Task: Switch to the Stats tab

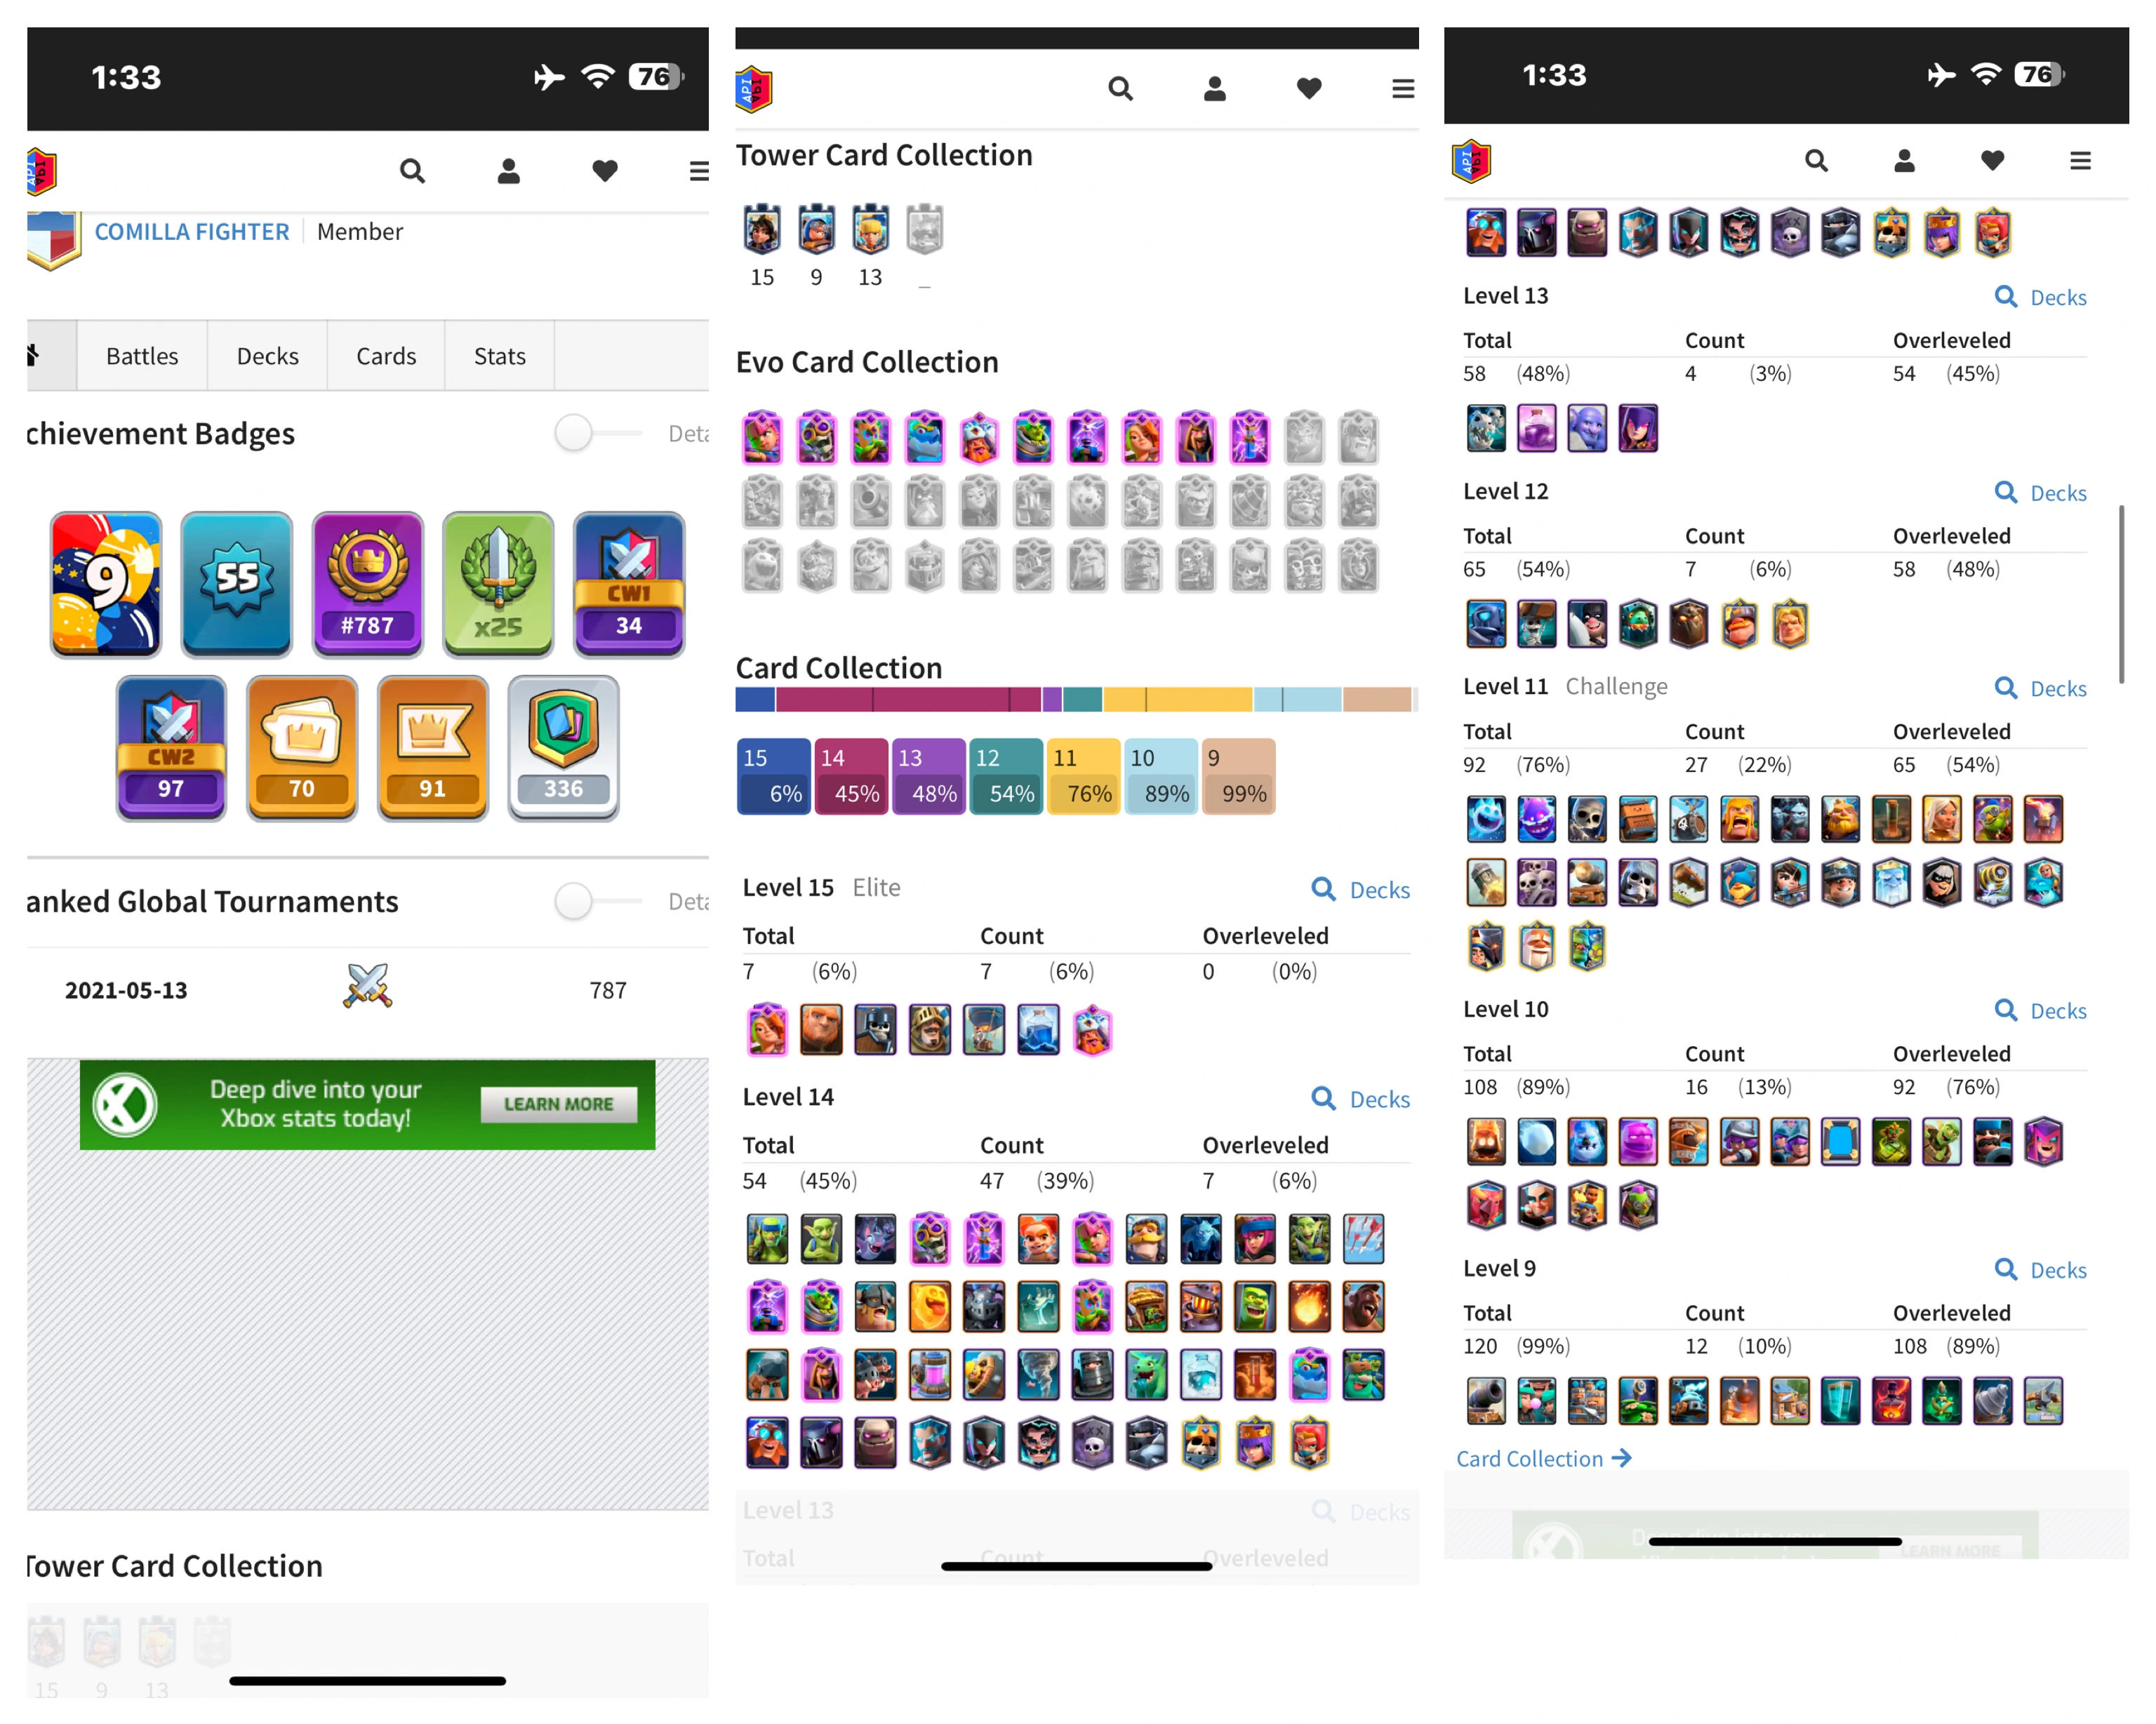Action: click(499, 356)
